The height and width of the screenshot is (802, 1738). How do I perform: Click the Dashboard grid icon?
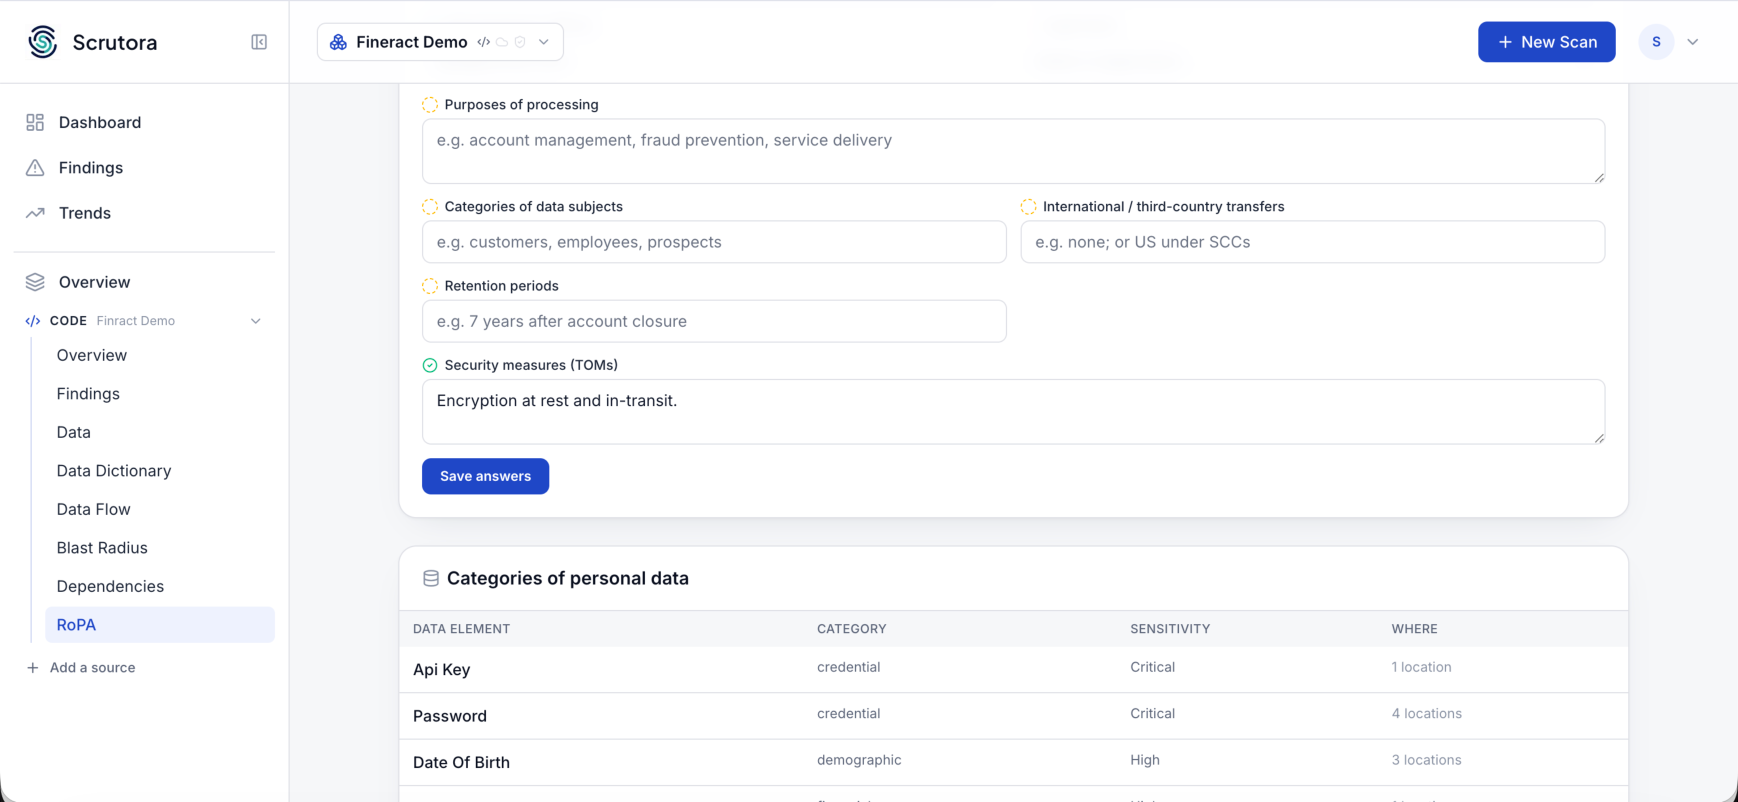(35, 122)
